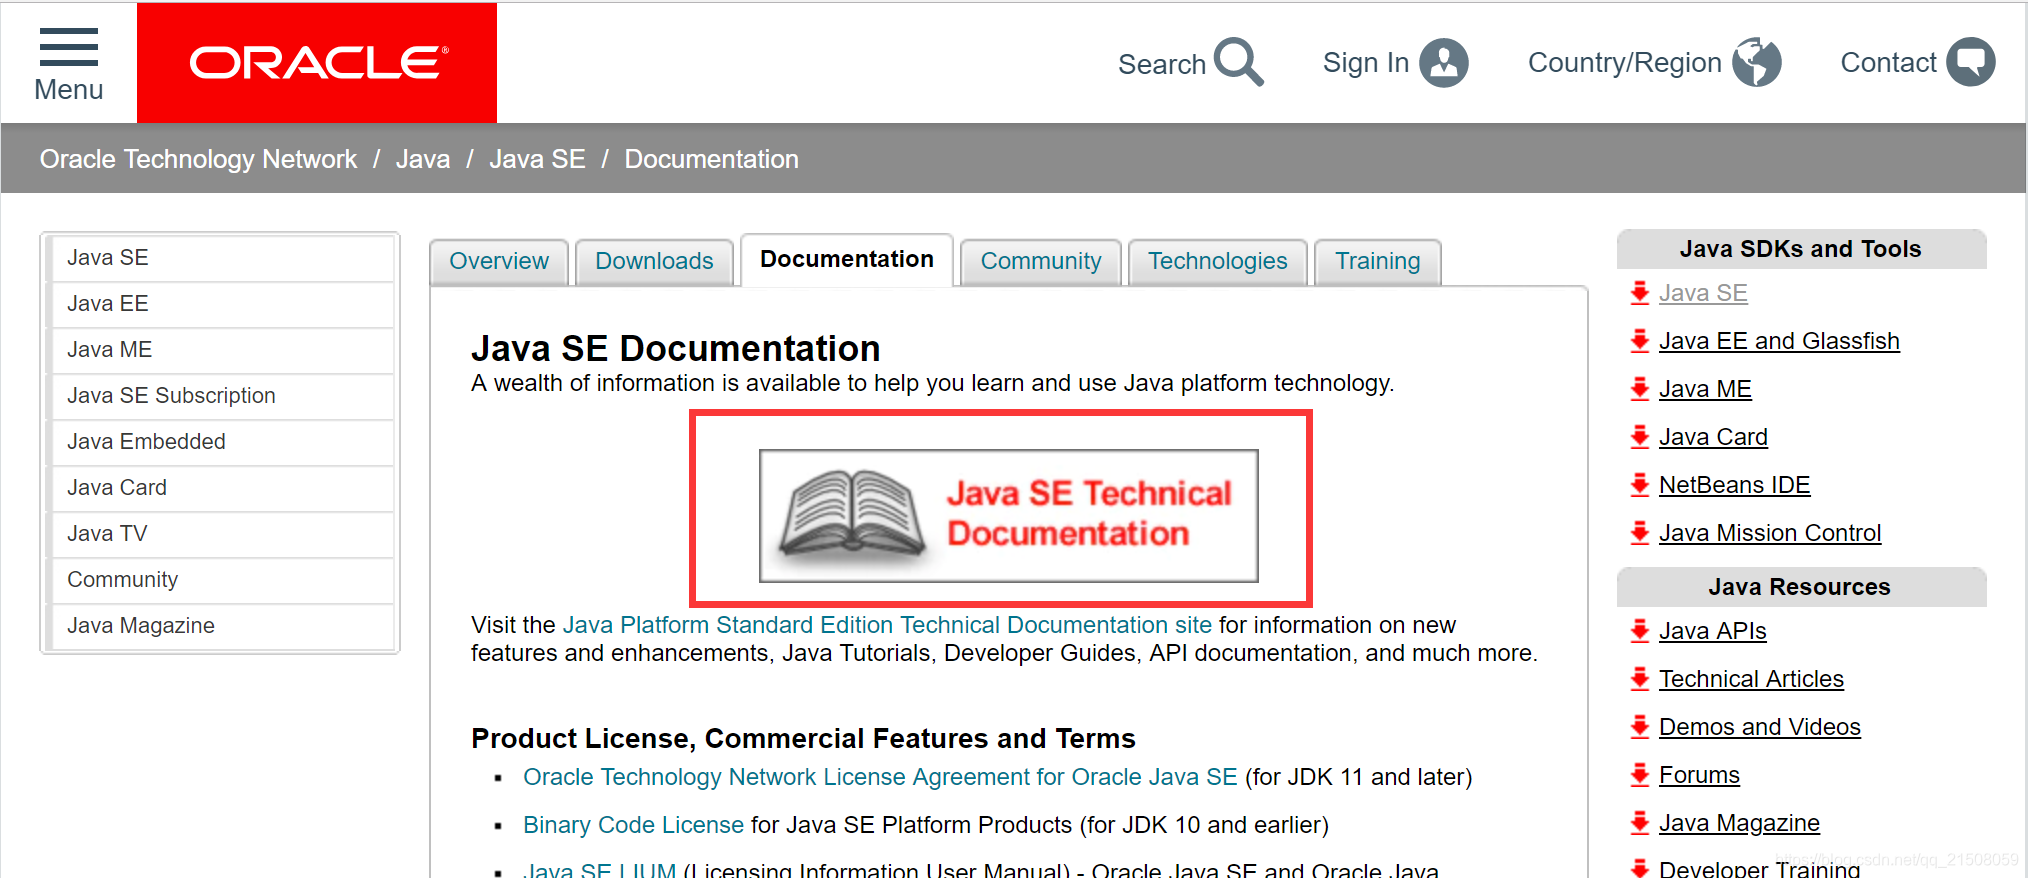The width and height of the screenshot is (2028, 878).
Task: Click download icon beside NetBeans IDE
Action: tap(1640, 485)
